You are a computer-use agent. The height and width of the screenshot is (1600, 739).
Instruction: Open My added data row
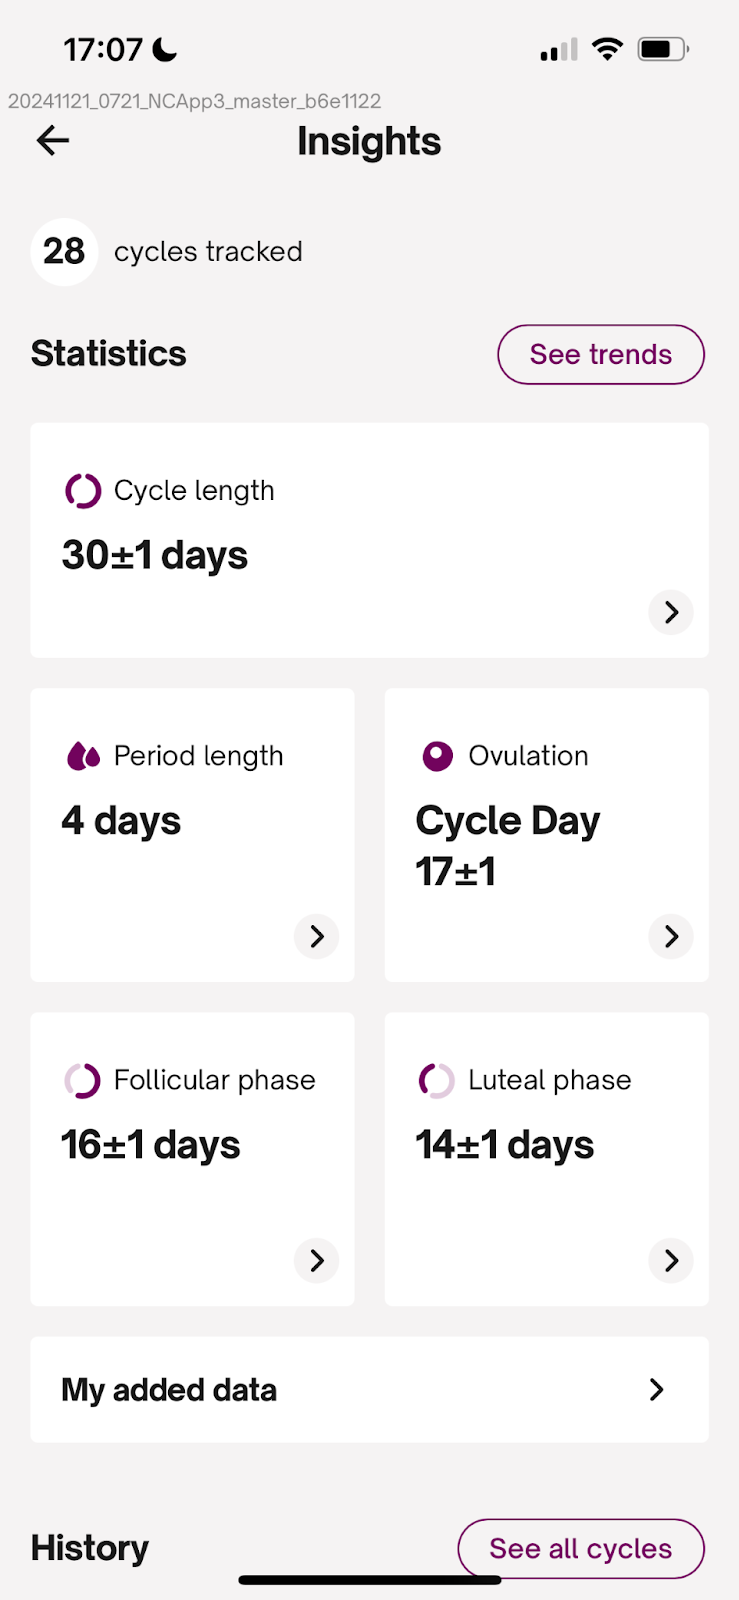(369, 1390)
